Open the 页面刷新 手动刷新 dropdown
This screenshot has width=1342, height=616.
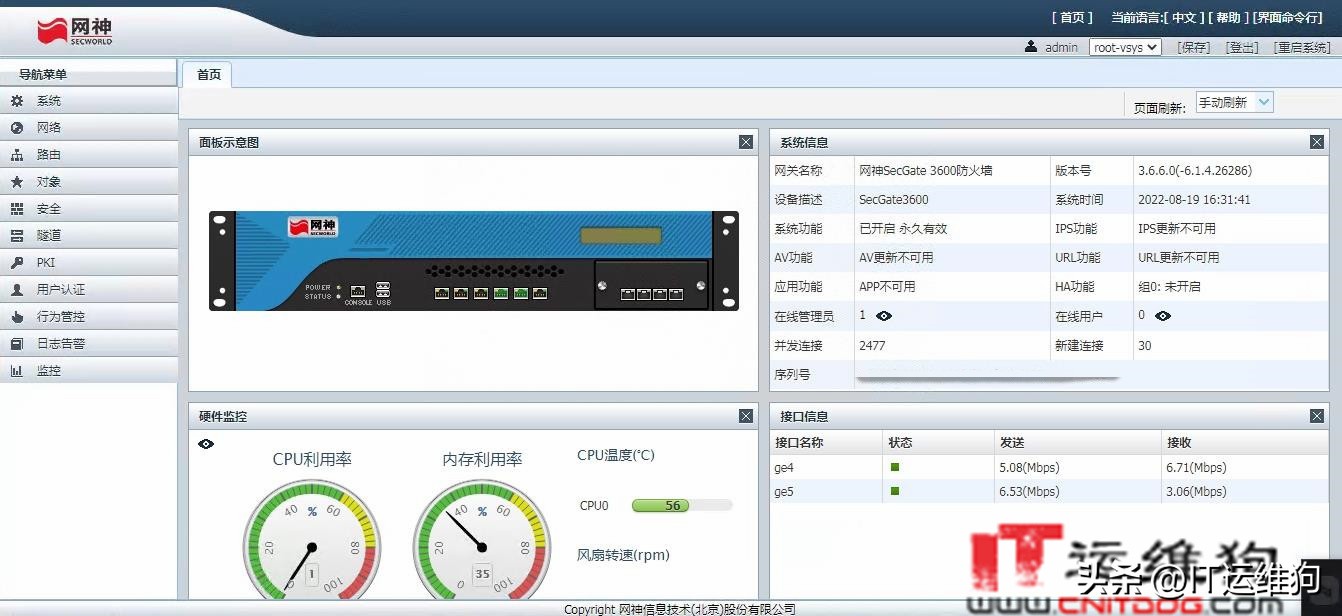[x=1234, y=101]
